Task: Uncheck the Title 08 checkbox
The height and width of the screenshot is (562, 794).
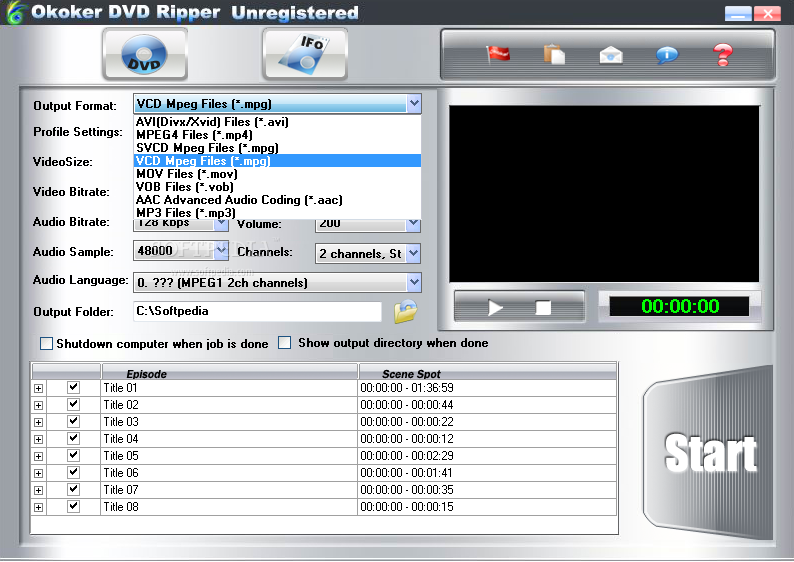Action: 73,506
